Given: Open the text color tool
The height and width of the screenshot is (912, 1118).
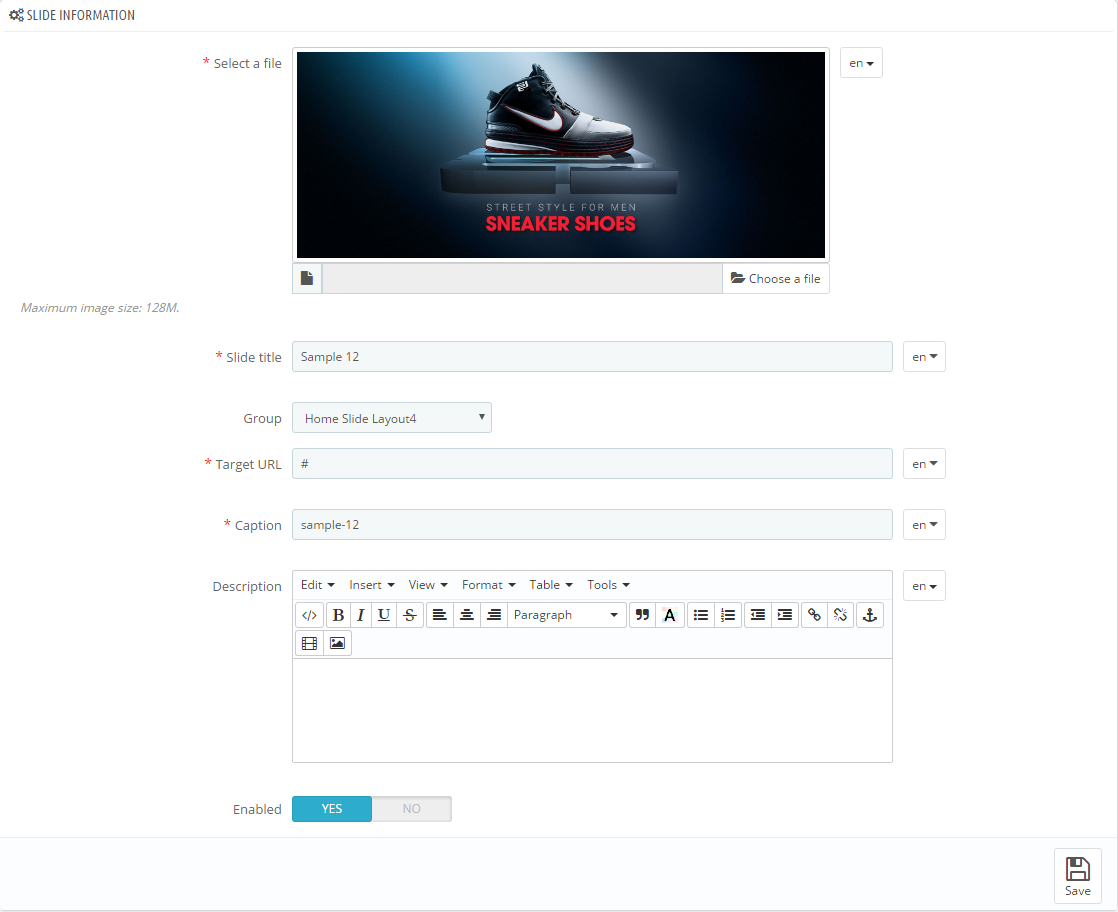Looking at the screenshot, I should coord(670,615).
